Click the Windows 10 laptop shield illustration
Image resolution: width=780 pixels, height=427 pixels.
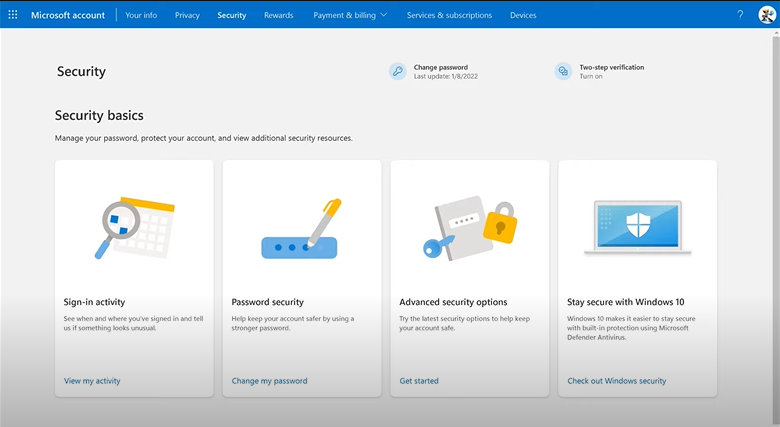point(638,227)
